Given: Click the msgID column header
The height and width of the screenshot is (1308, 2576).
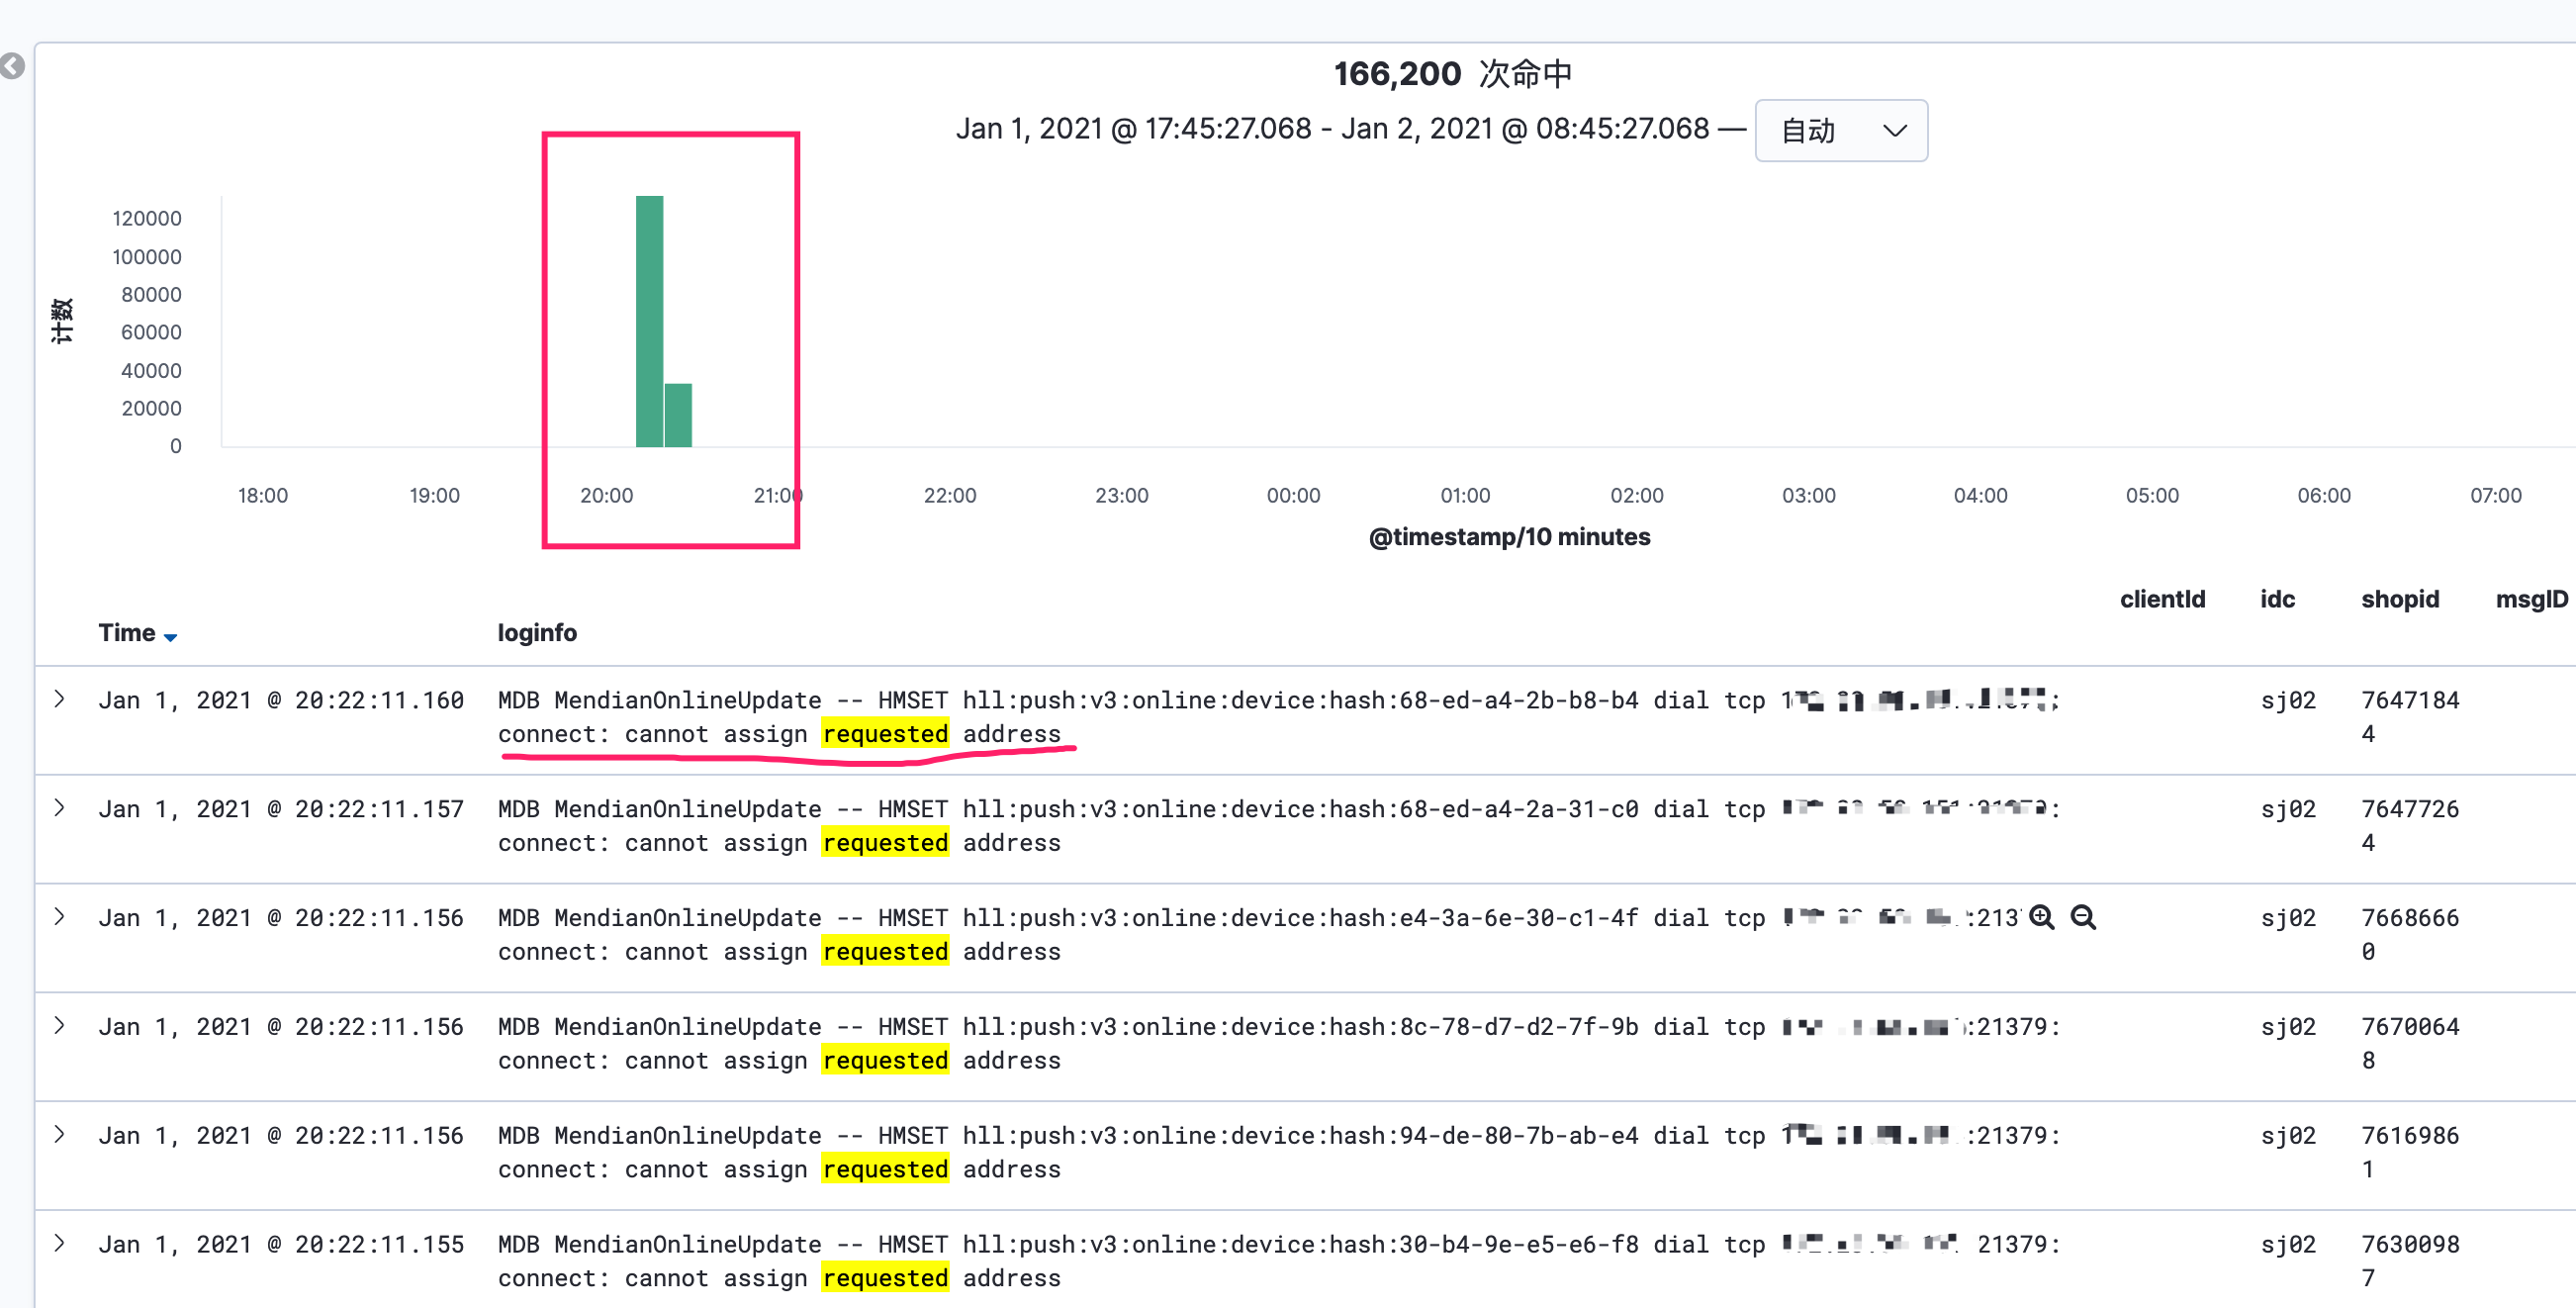Looking at the screenshot, I should (x=2530, y=599).
